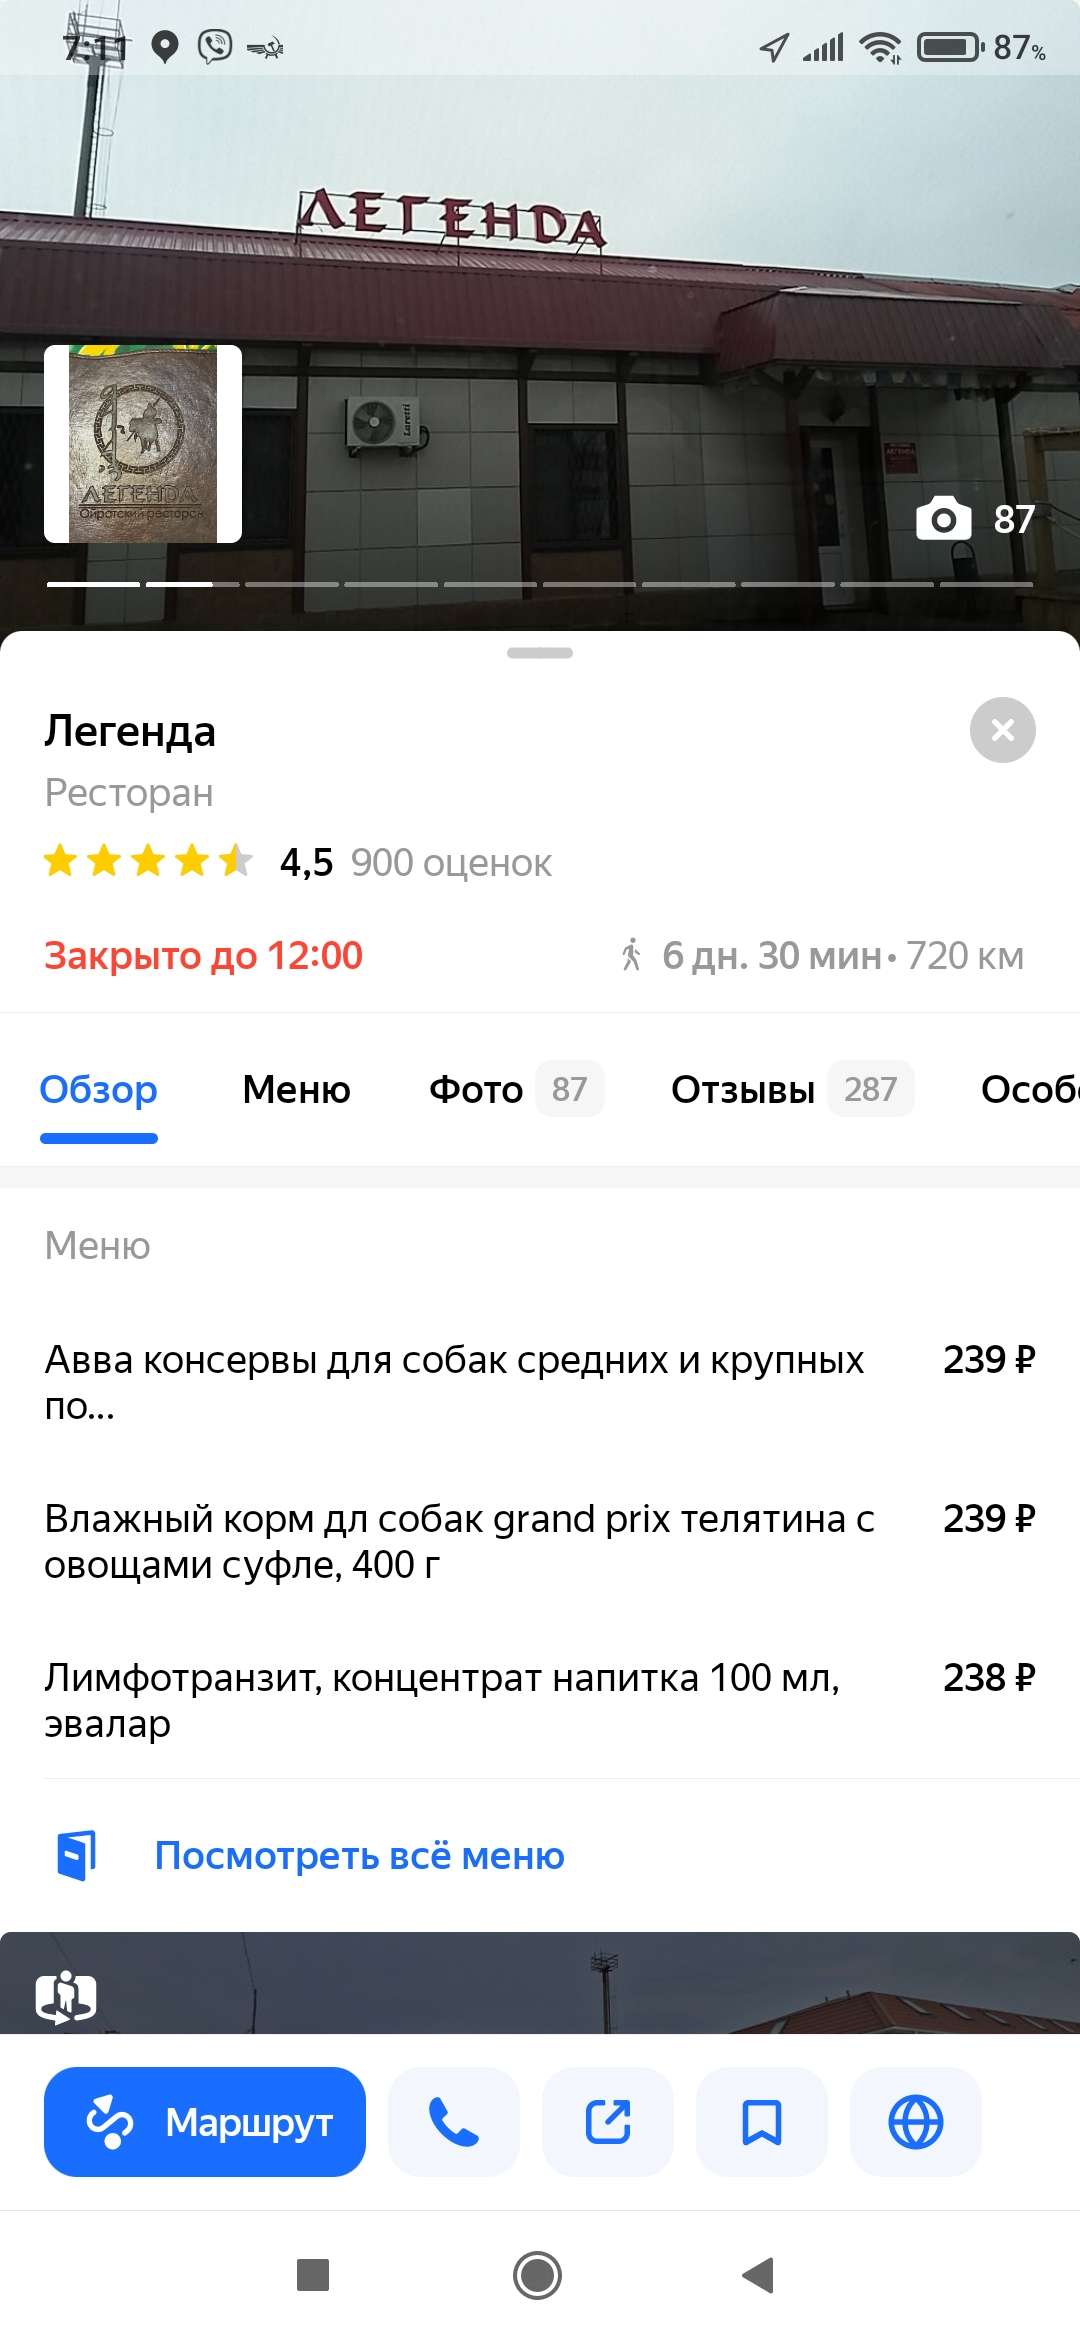The image size is (1080, 2340).
Task: Expand the card using drag handle
Action: 540,653
